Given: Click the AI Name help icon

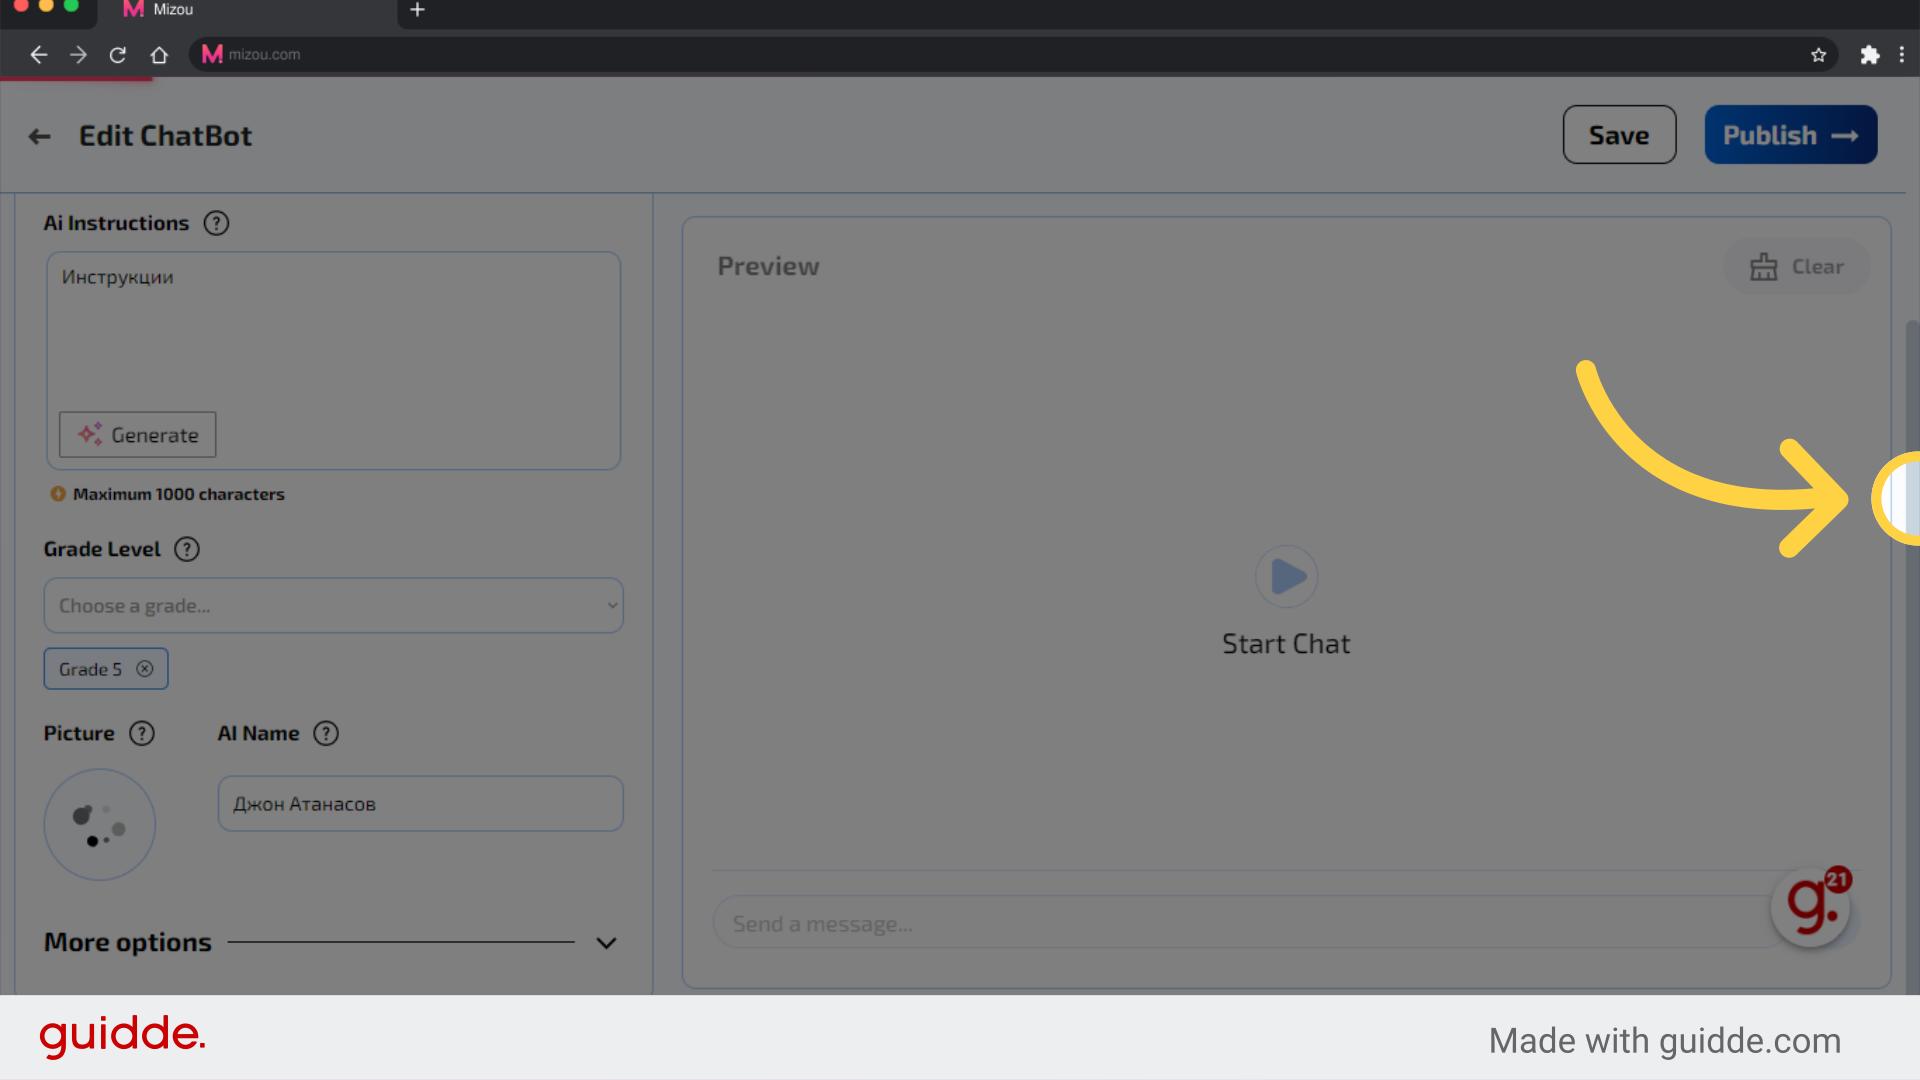Looking at the screenshot, I should 326,733.
